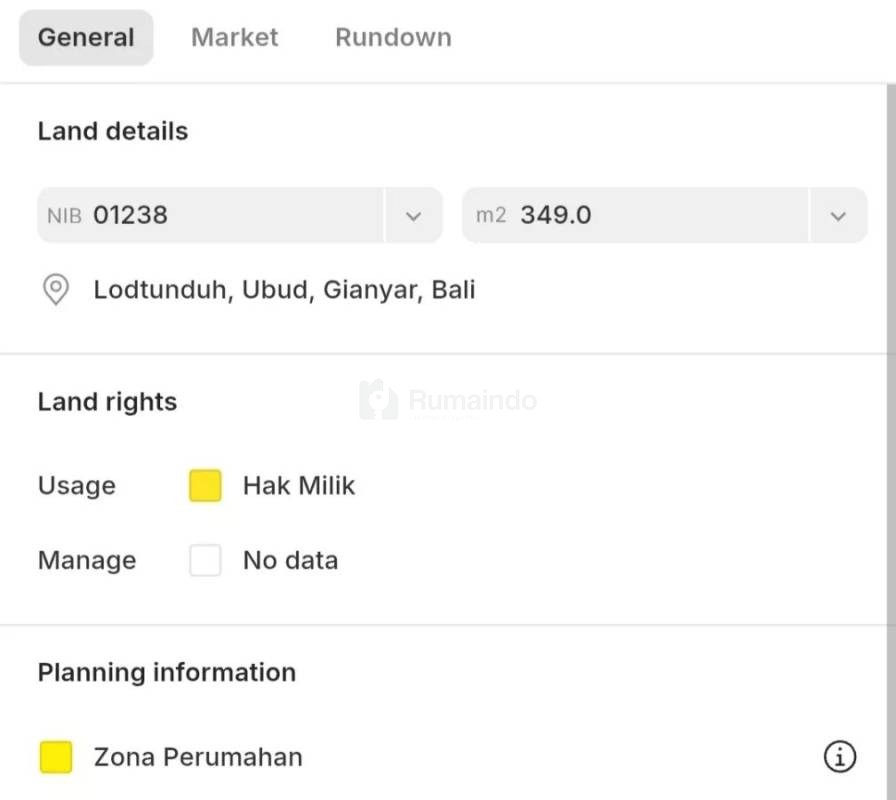Screen dimensions: 896x800
Task: Click the Lodtunduh, Ubud, Gianyar address text
Action: coord(284,291)
